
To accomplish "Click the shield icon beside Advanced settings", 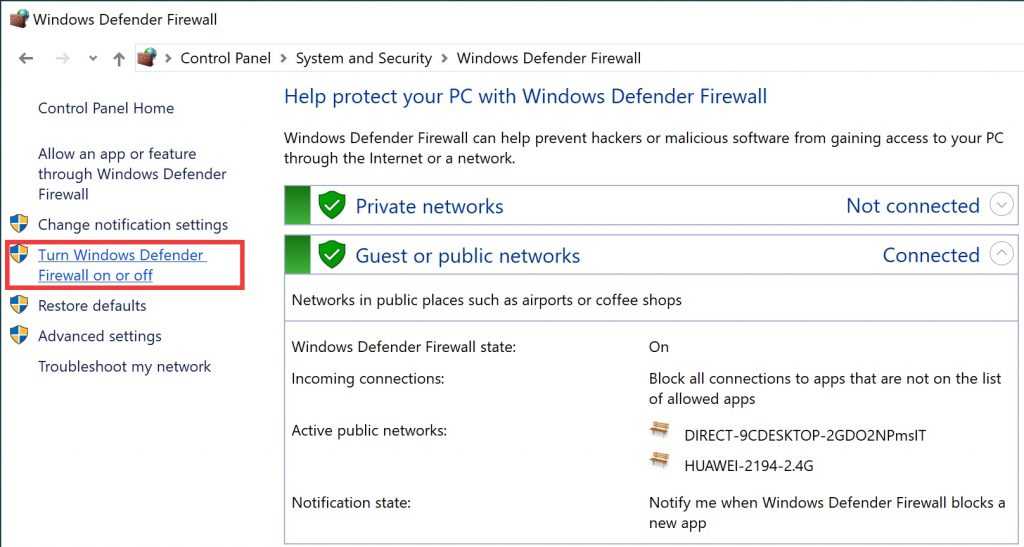I will coord(19,335).
